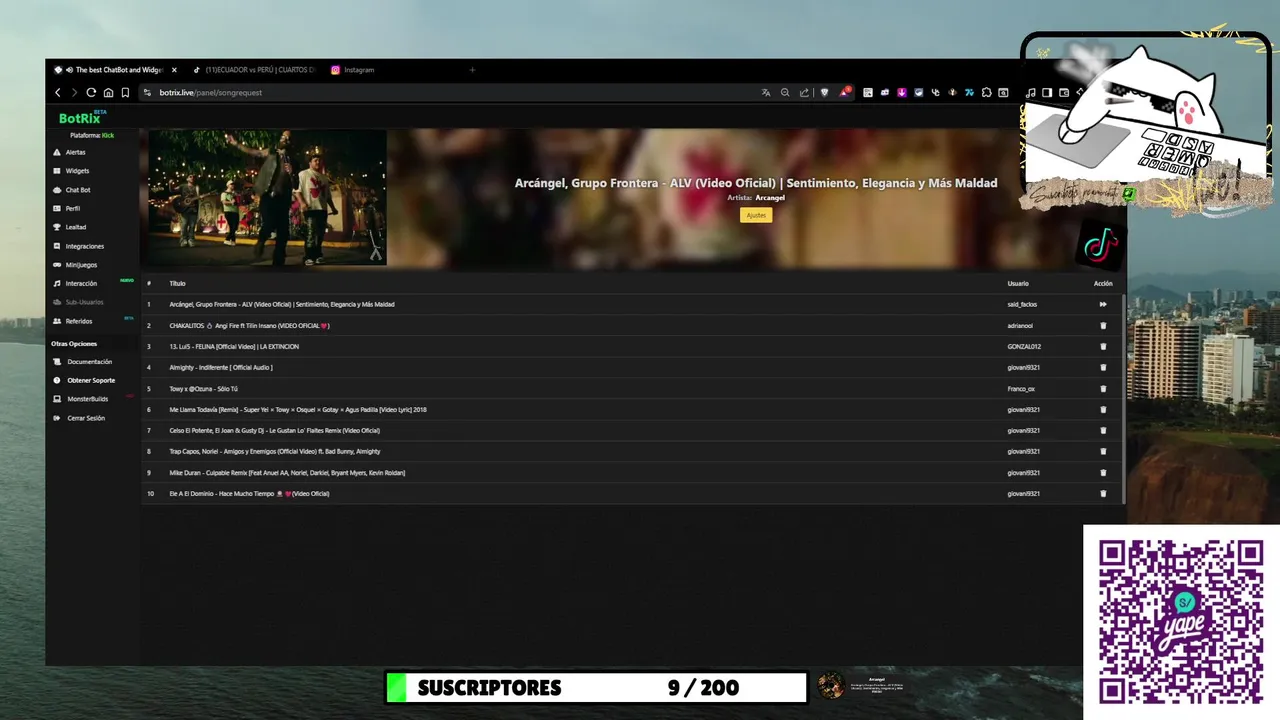Click the song list vertical scrollbar

(1124, 400)
